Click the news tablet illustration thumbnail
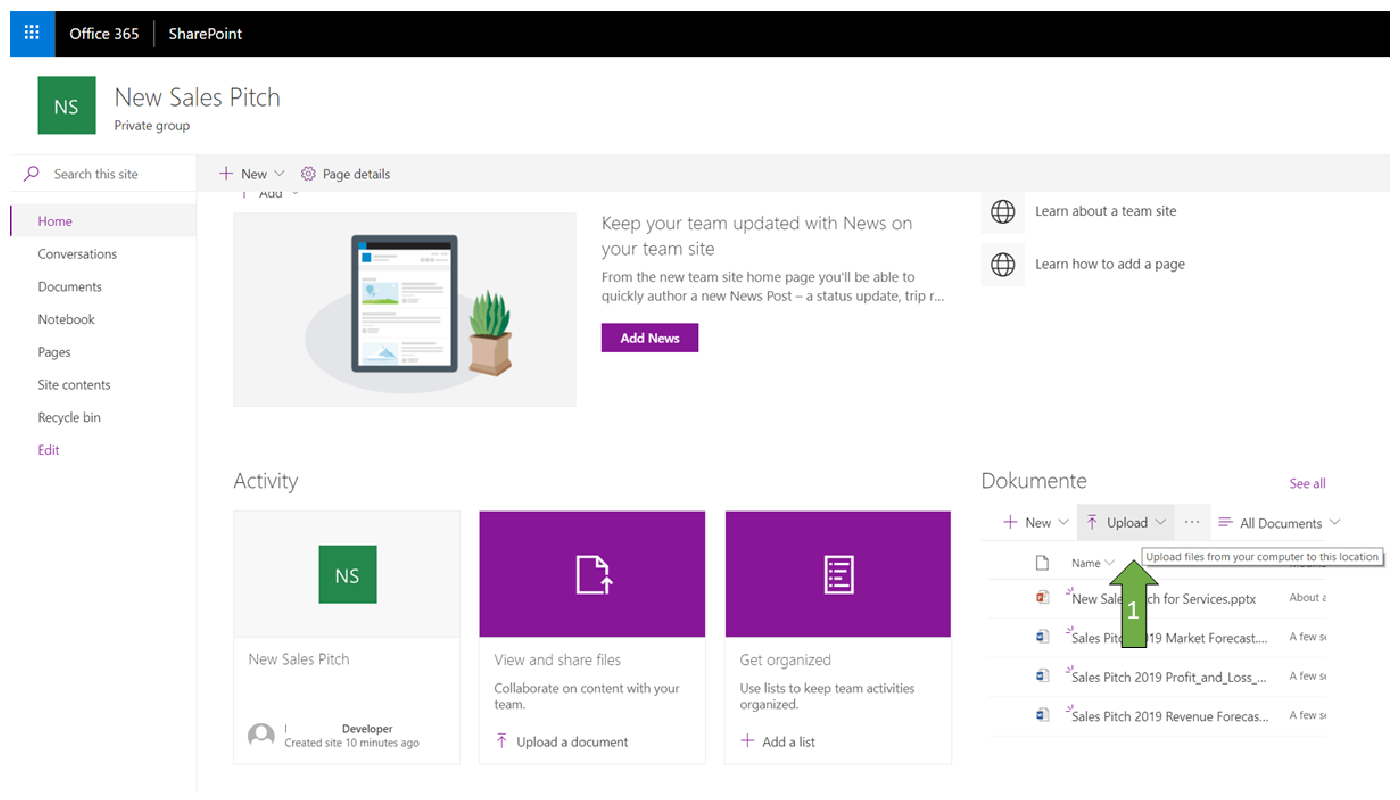 [405, 309]
